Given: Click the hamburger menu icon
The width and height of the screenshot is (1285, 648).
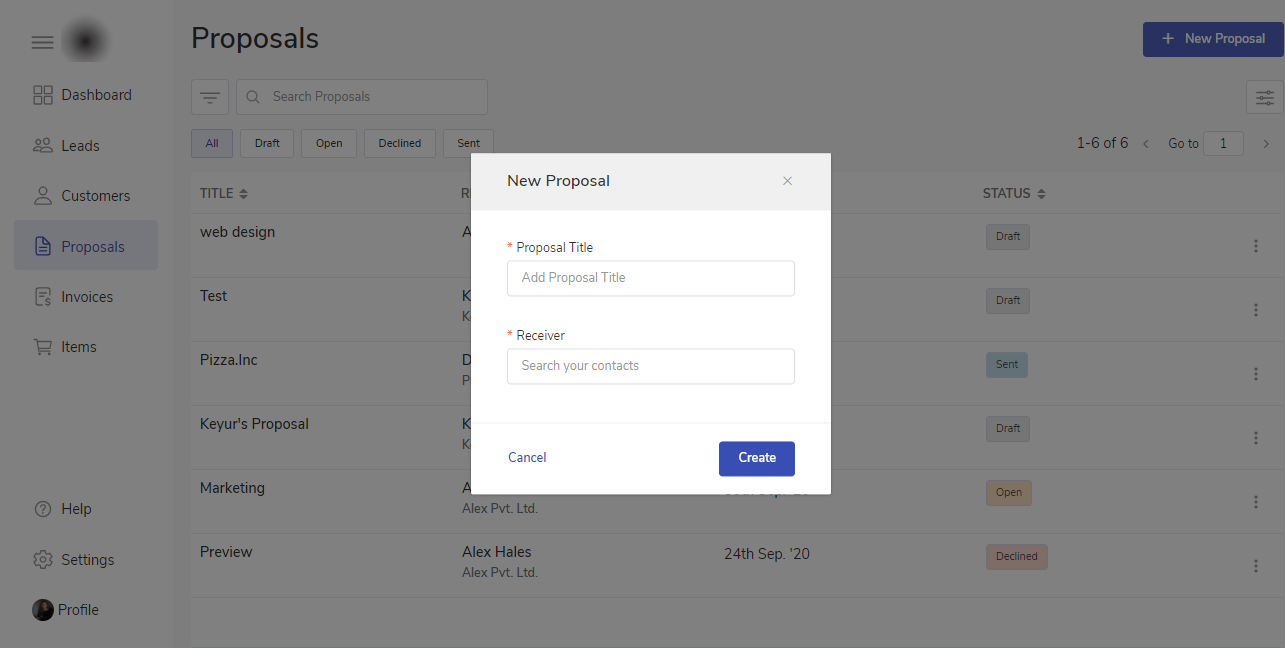Looking at the screenshot, I should coord(42,42).
